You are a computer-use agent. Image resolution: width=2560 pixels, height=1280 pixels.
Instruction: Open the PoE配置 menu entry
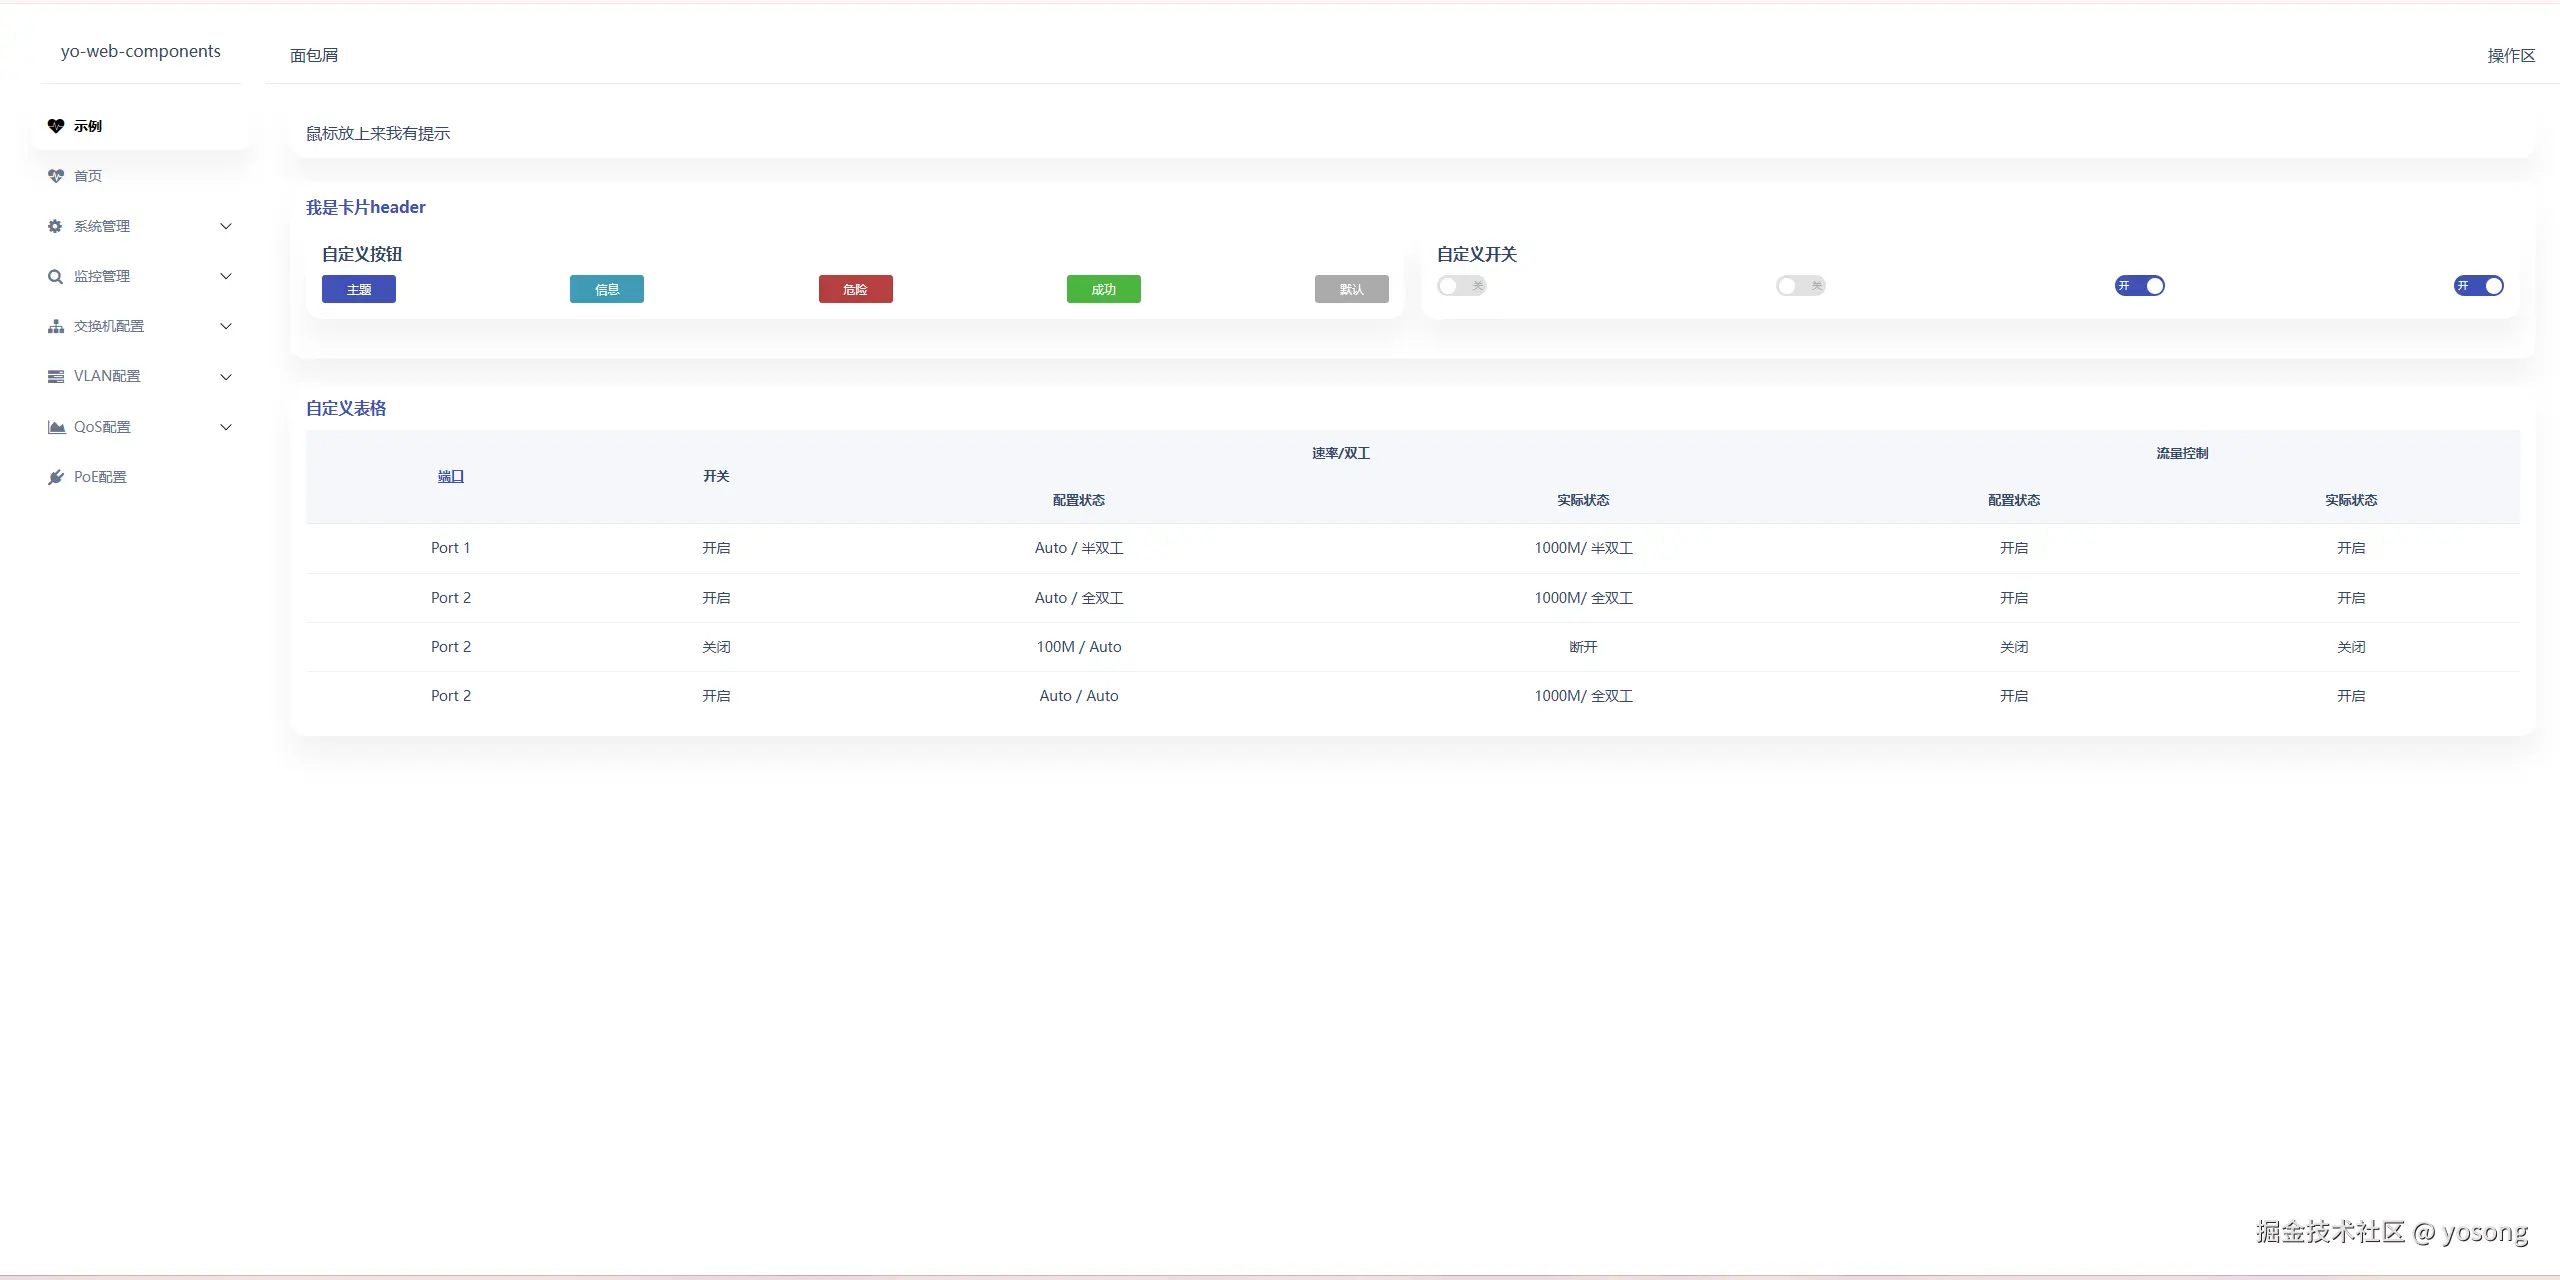(x=100, y=477)
